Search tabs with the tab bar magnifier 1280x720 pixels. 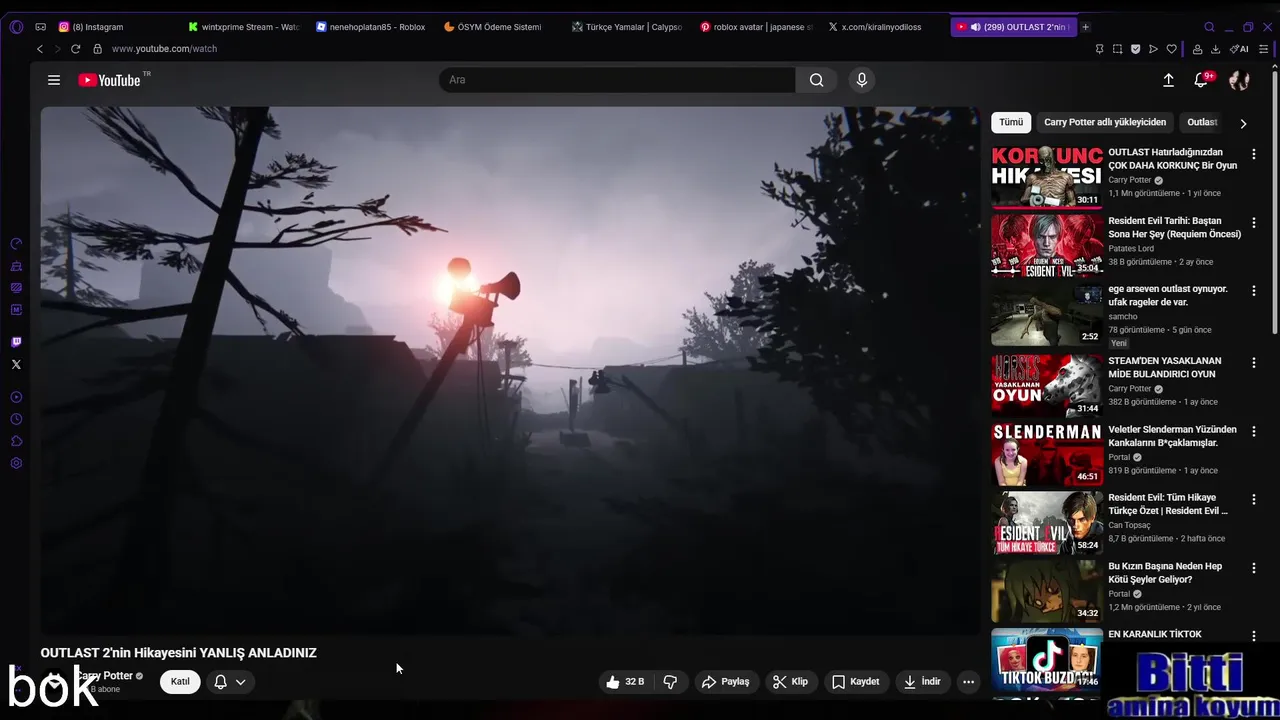1209,27
